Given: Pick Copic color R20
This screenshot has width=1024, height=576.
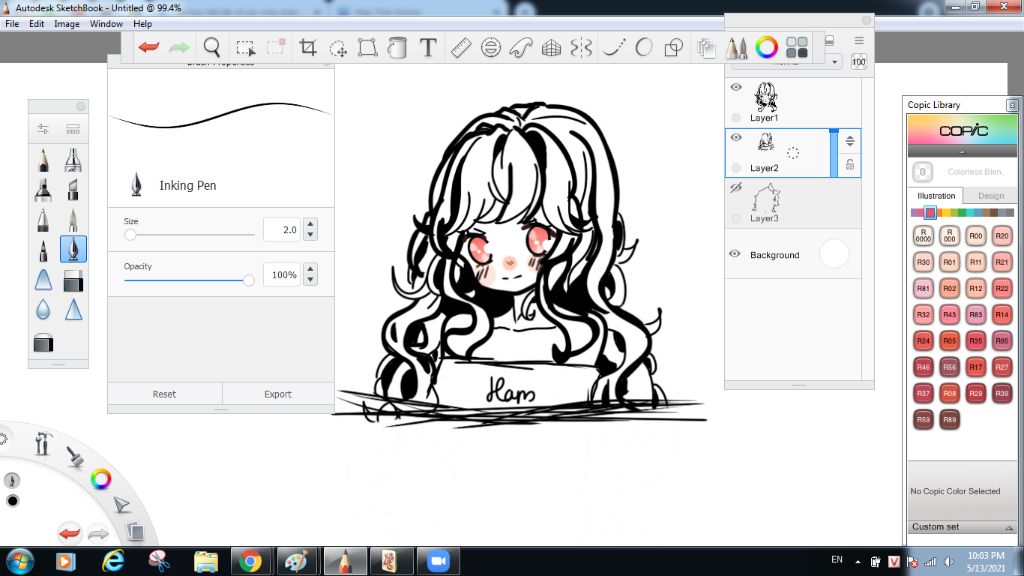Looking at the screenshot, I should (1002, 236).
